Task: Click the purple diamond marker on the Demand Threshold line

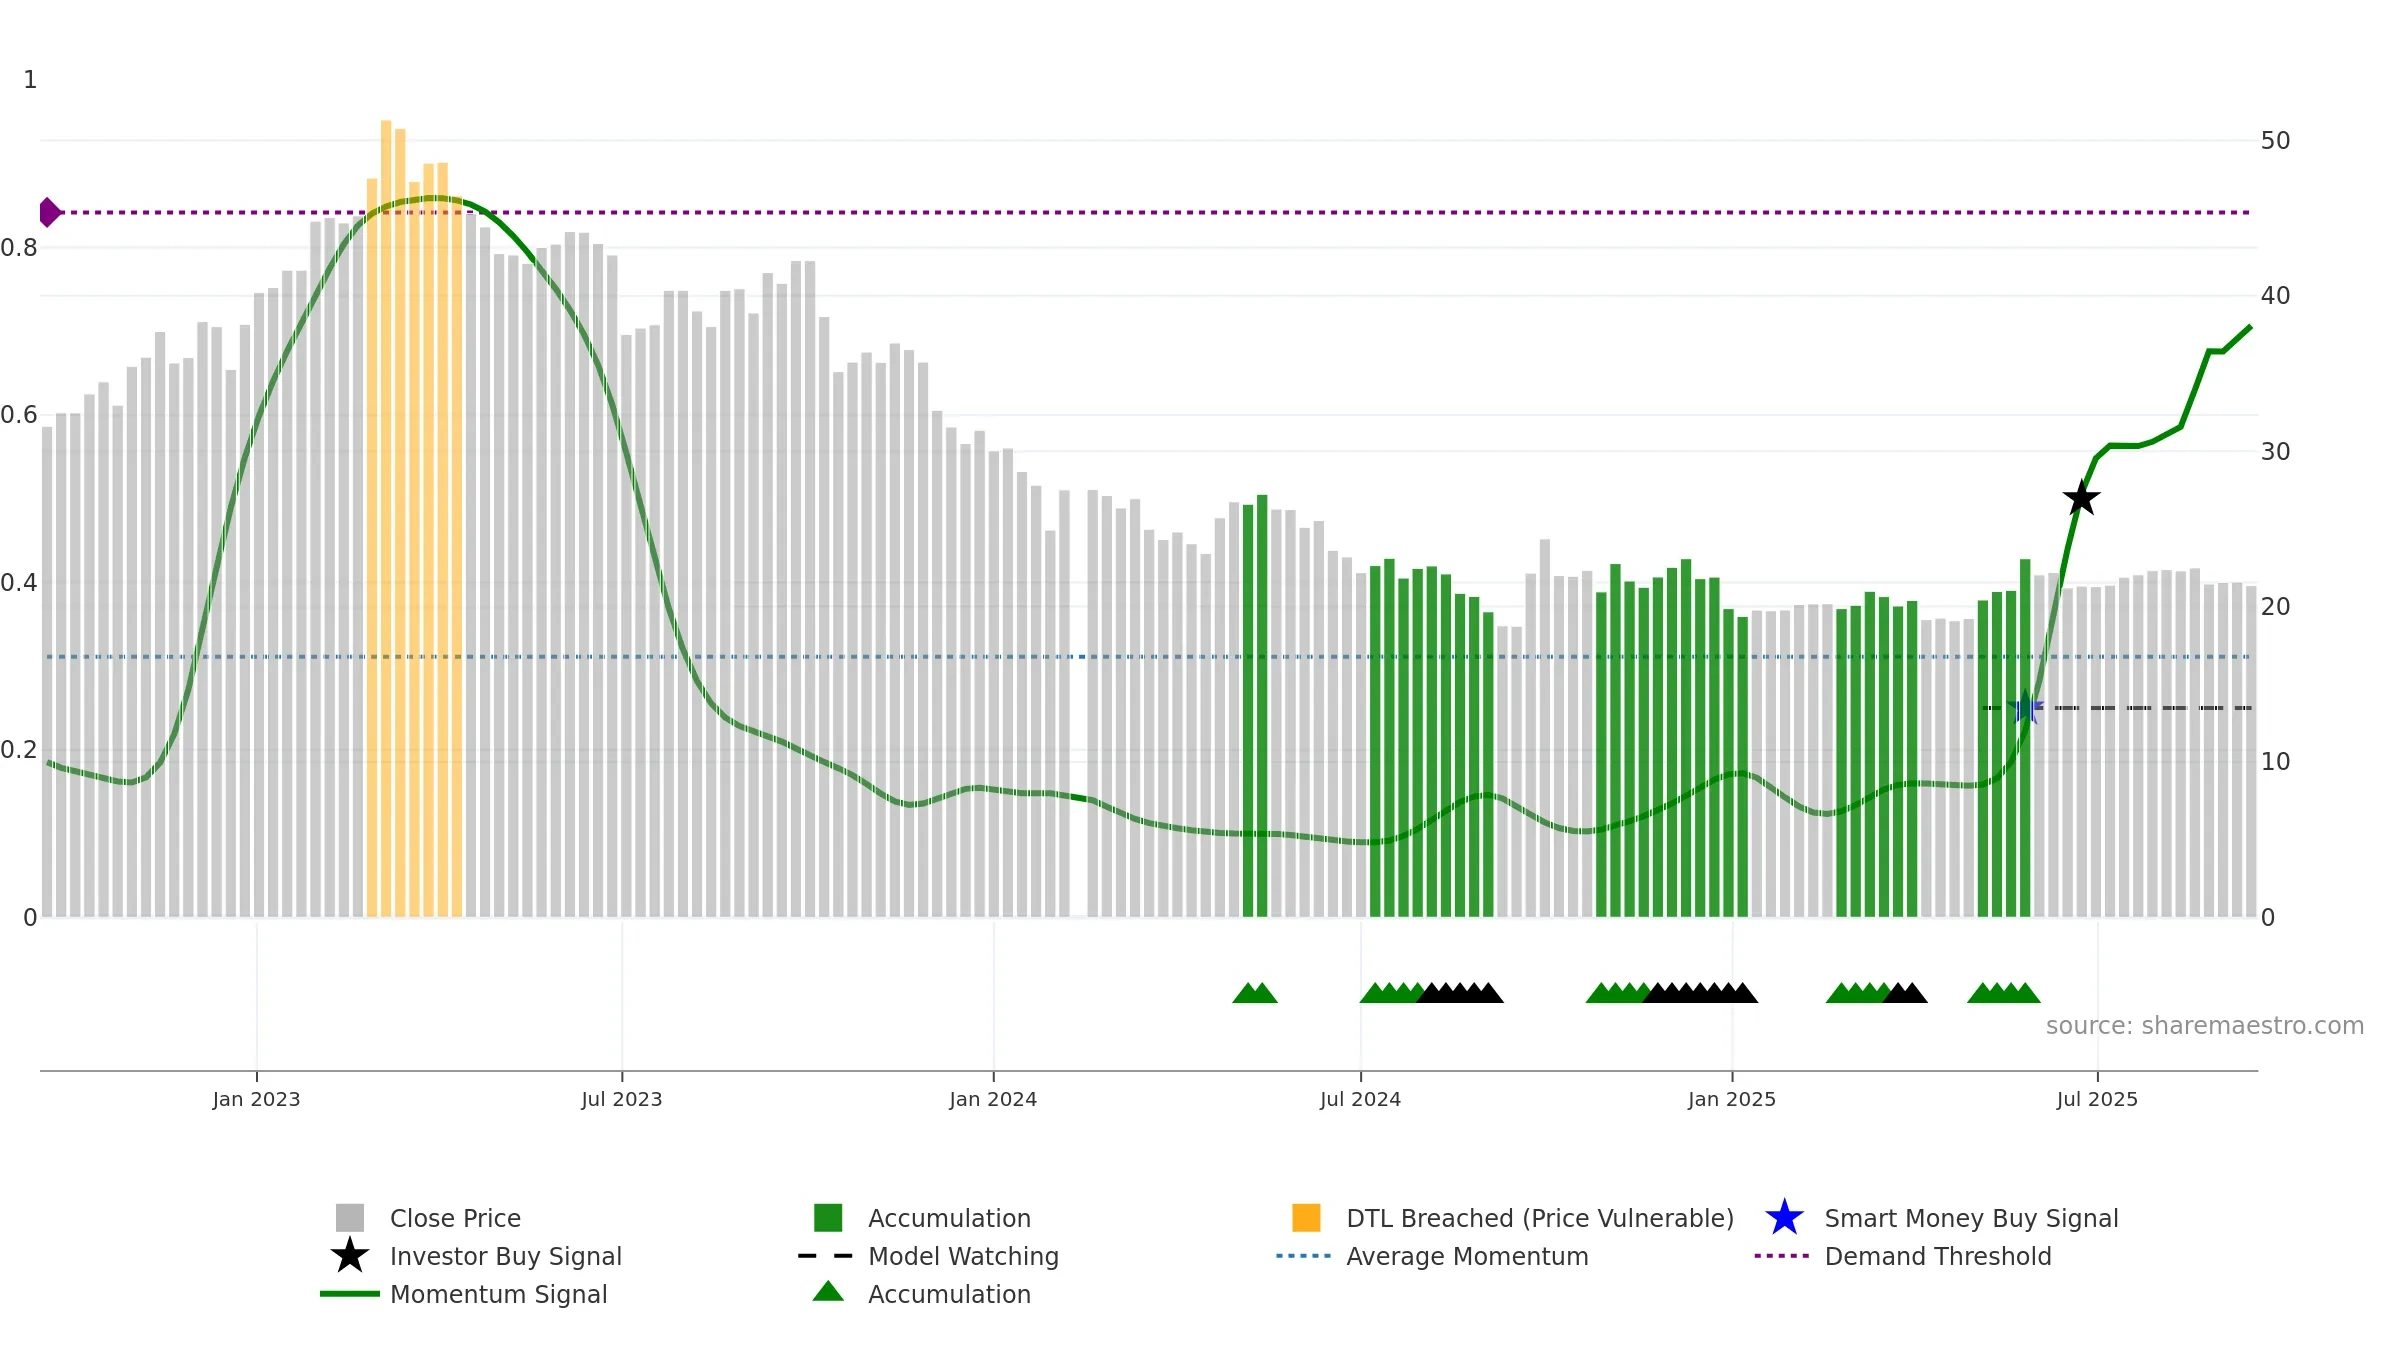Action: (x=49, y=212)
